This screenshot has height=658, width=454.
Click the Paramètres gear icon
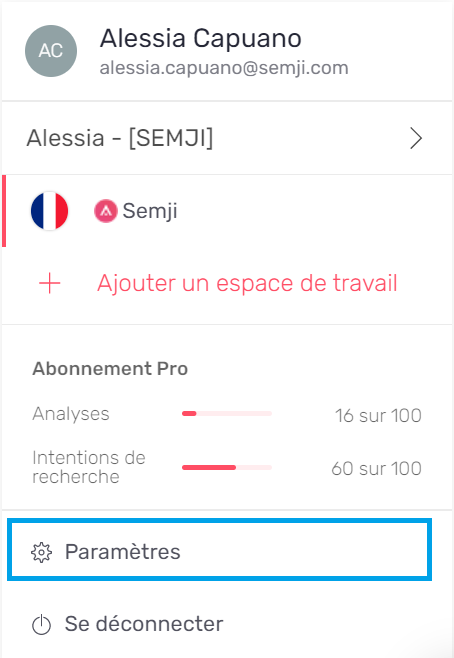pyautogui.click(x=42, y=552)
